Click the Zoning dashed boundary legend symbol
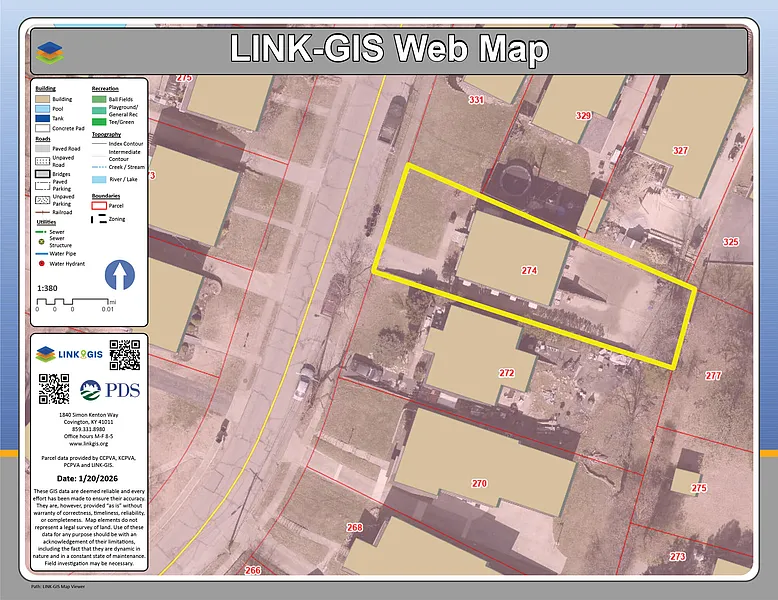This screenshot has height=600, width=778. pos(99,219)
